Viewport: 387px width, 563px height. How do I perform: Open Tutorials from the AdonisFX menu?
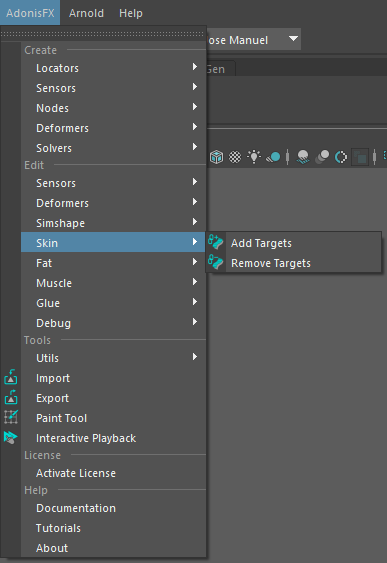(113, 528)
